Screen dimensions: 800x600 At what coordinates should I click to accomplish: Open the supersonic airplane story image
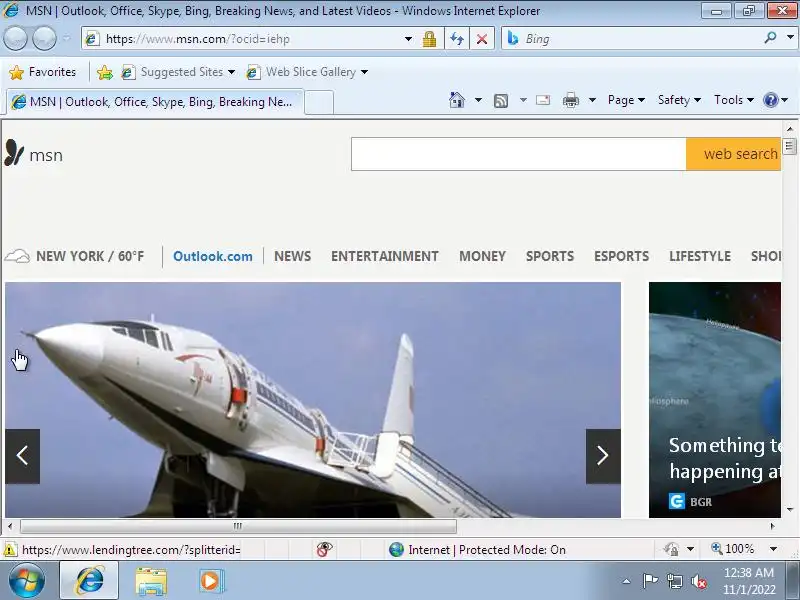pyautogui.click(x=313, y=400)
